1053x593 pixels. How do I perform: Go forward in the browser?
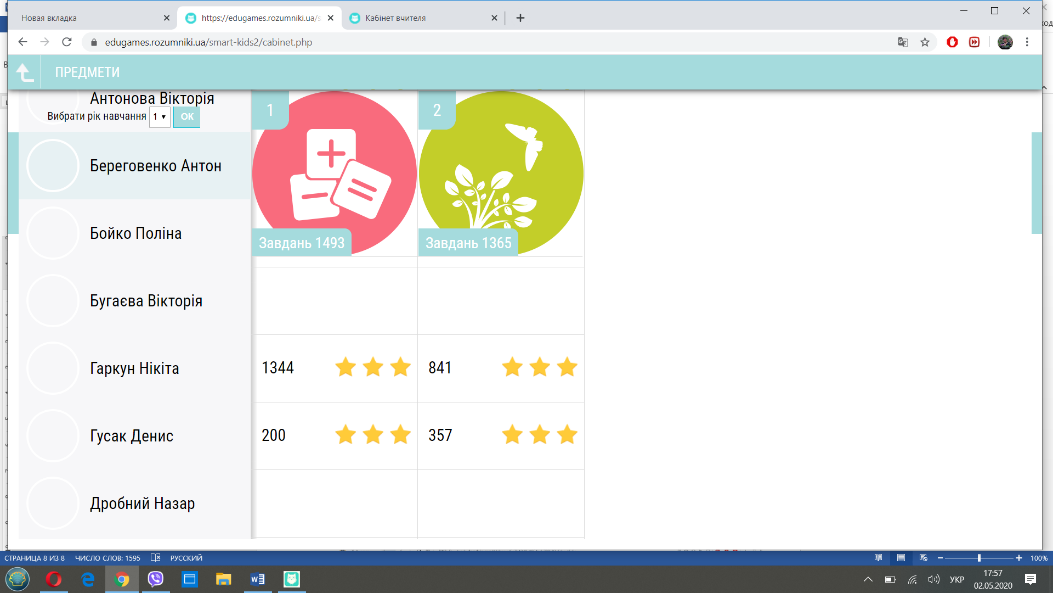click(x=44, y=42)
